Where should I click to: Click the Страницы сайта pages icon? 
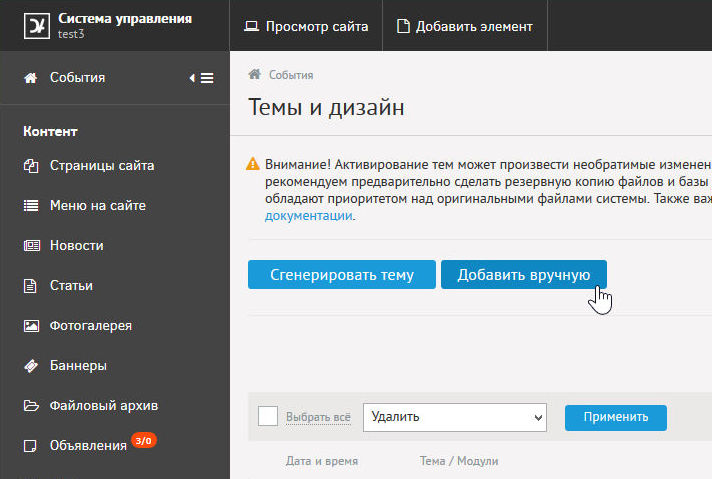[30, 166]
